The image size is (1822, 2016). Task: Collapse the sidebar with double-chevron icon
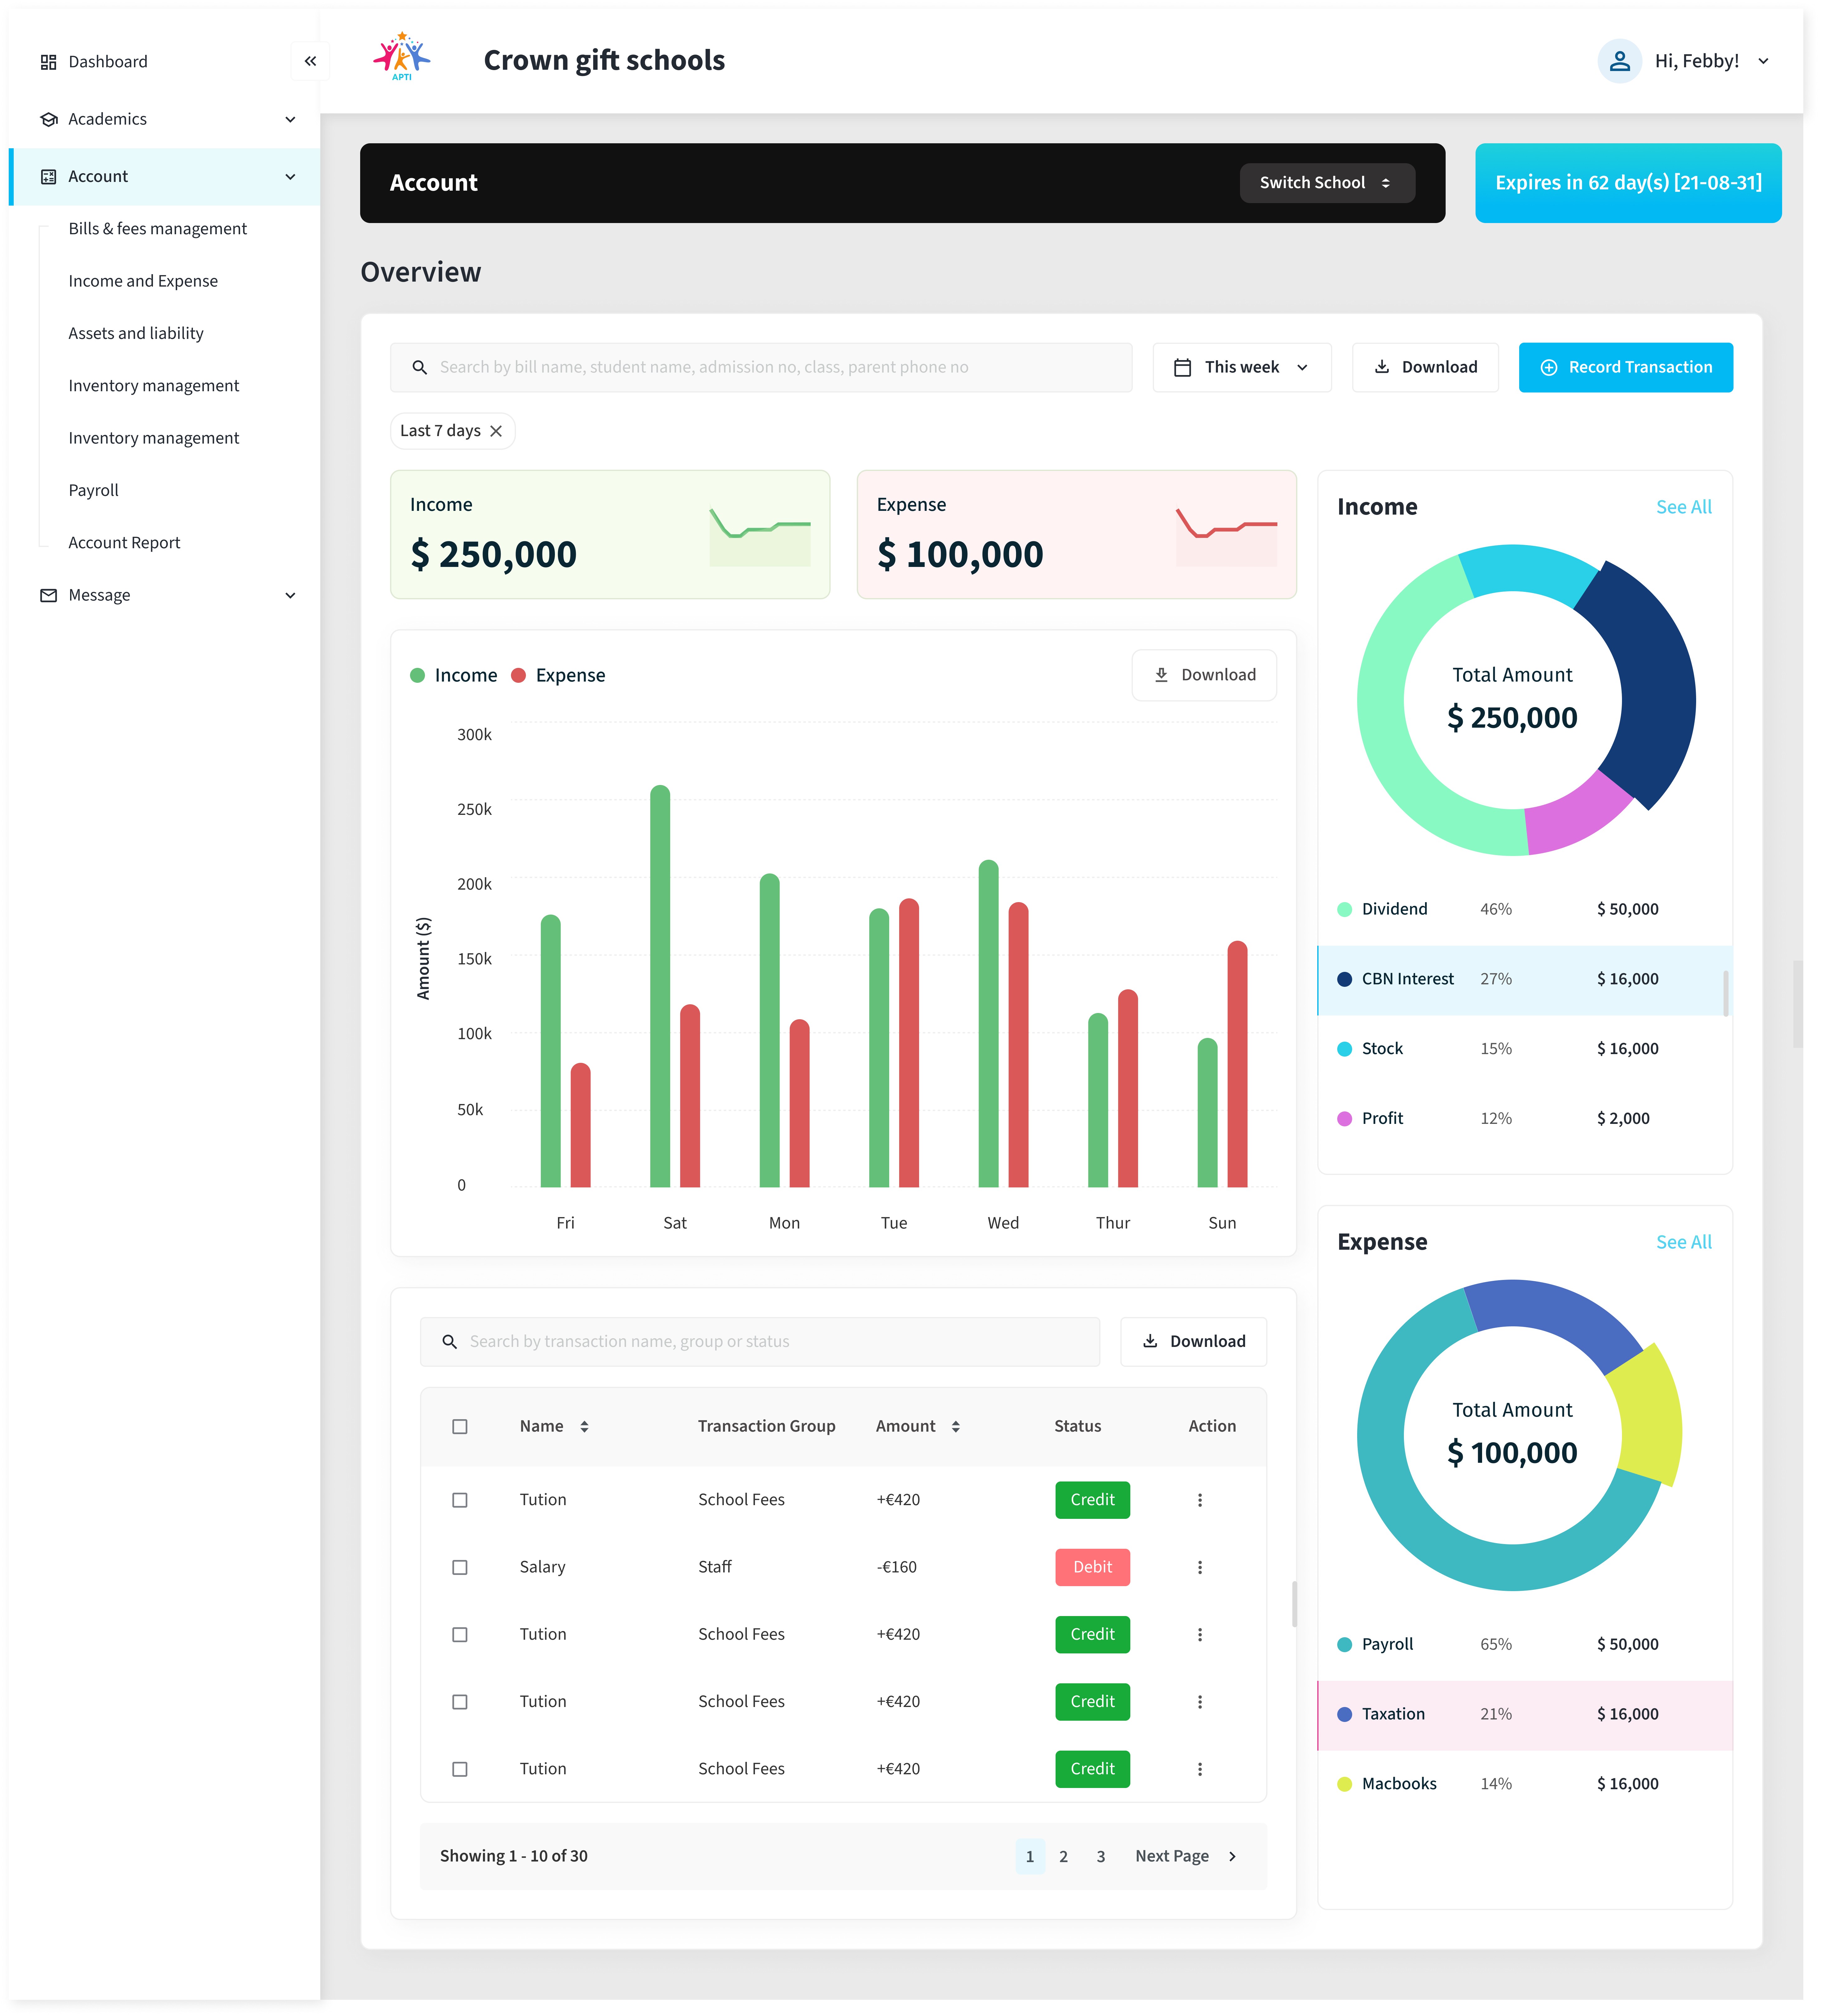coord(310,61)
